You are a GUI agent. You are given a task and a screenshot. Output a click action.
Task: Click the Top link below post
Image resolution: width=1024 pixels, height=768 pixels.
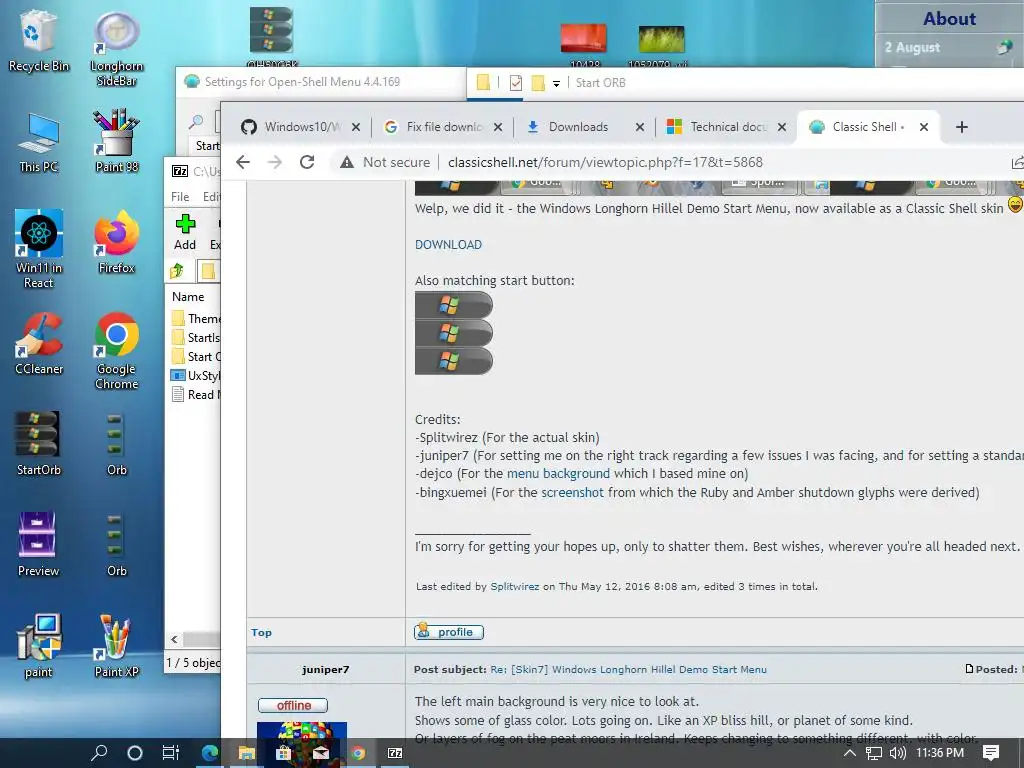pyautogui.click(x=261, y=632)
